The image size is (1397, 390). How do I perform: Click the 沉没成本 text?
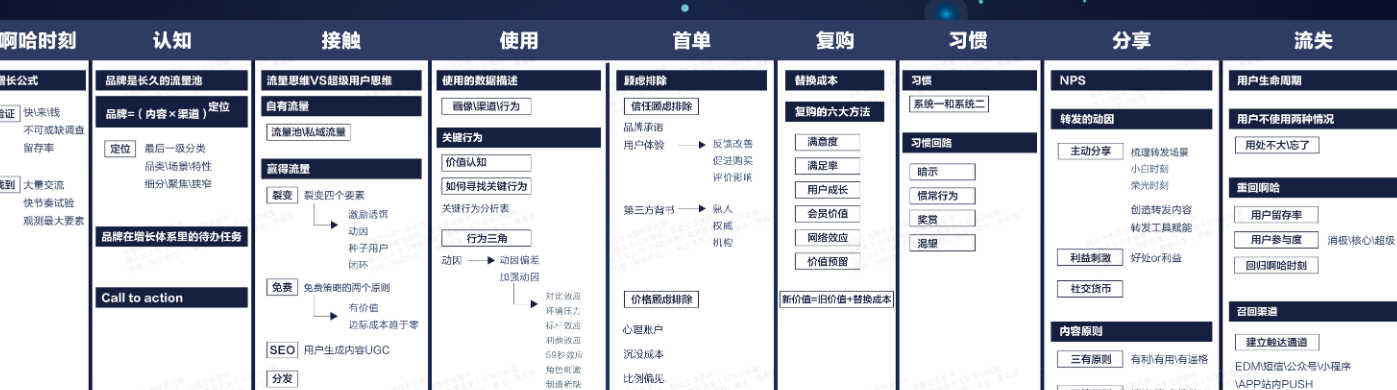(x=643, y=354)
